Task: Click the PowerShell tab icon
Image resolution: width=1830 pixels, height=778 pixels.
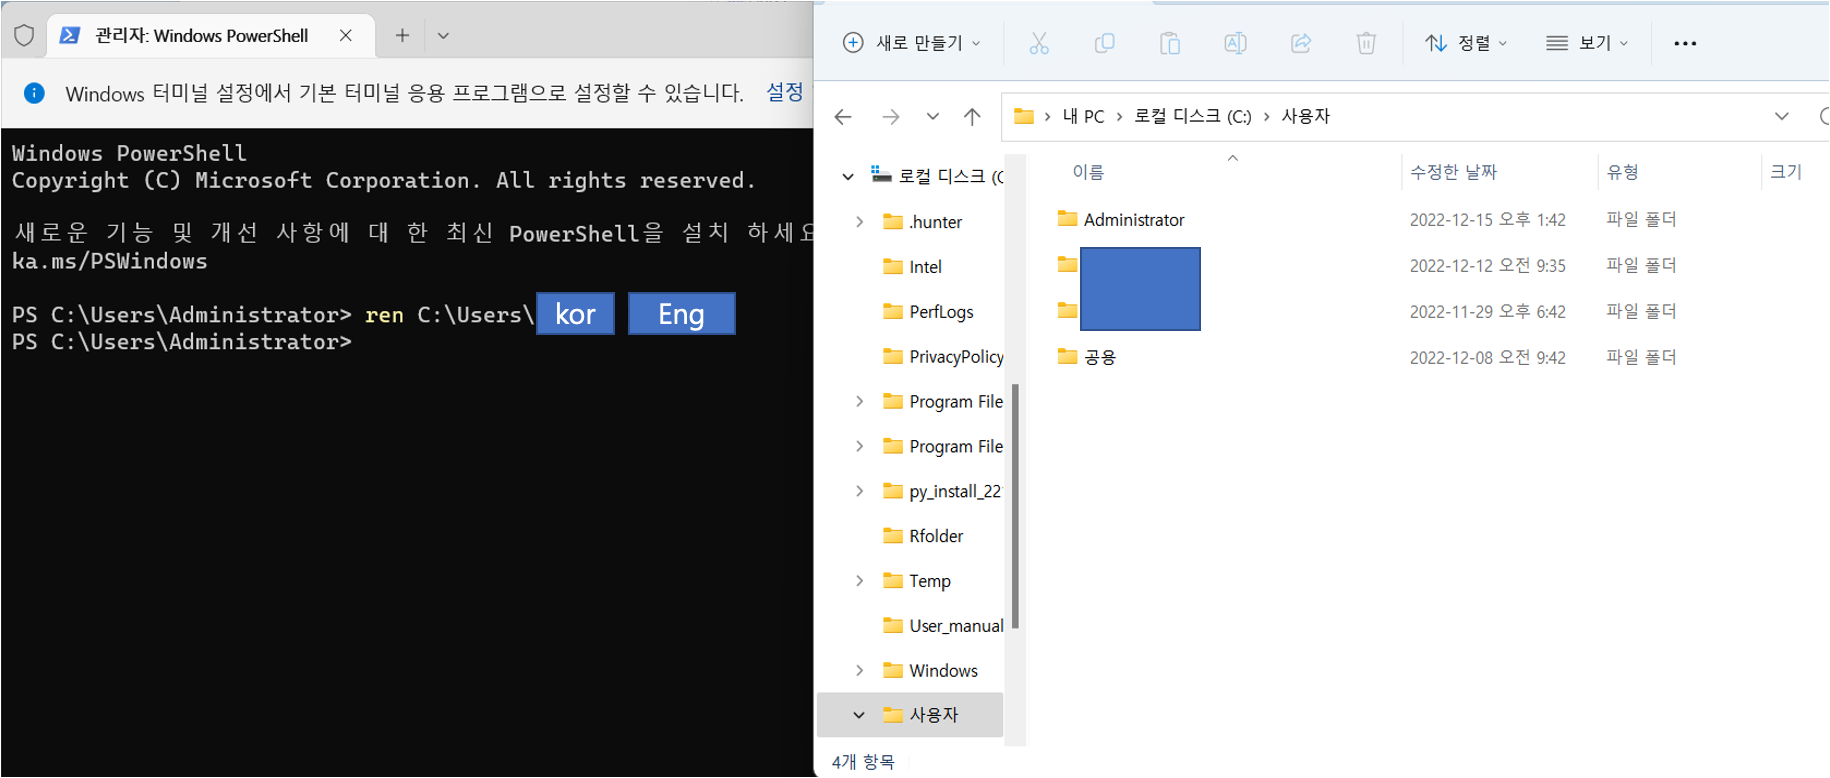Action: (x=69, y=35)
